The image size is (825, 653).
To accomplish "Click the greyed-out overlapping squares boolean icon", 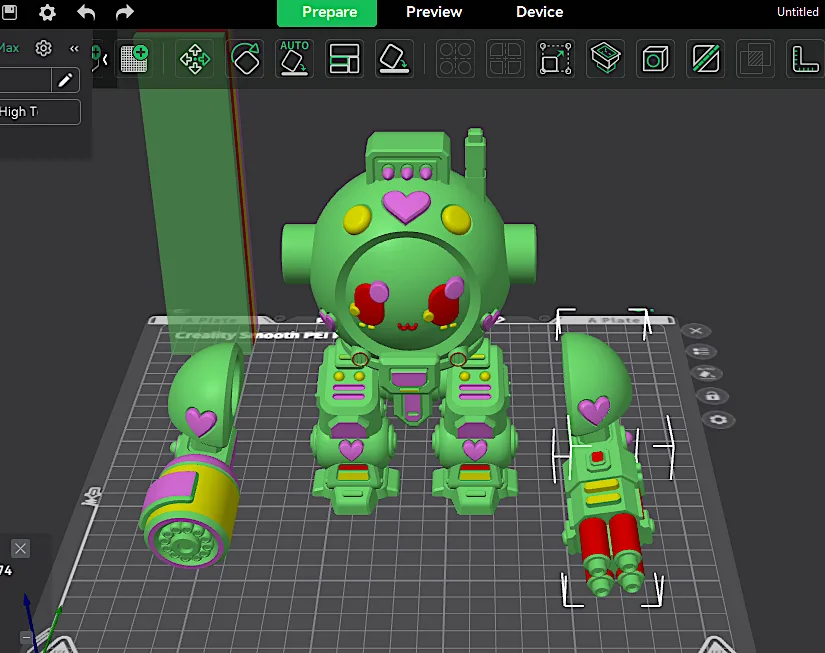I will point(755,58).
